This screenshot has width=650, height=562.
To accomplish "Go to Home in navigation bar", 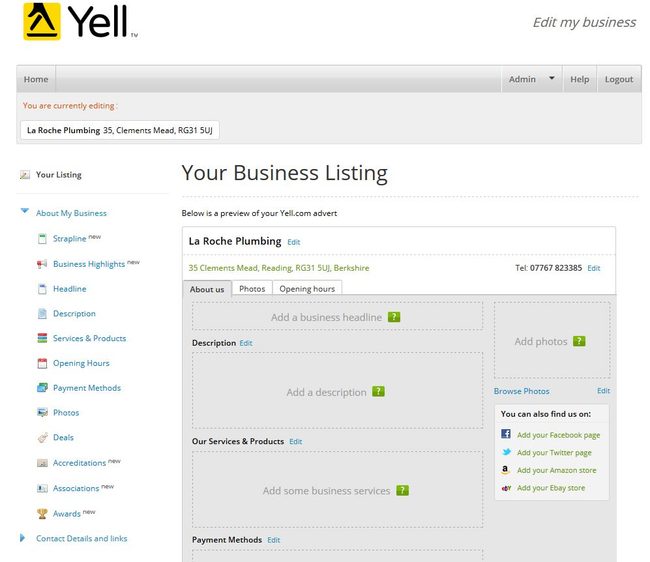I will click(36, 79).
